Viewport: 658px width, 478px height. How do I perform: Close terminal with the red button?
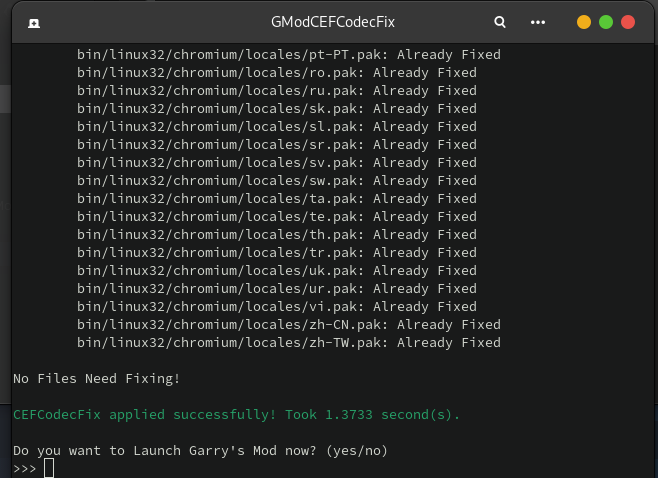(628, 22)
